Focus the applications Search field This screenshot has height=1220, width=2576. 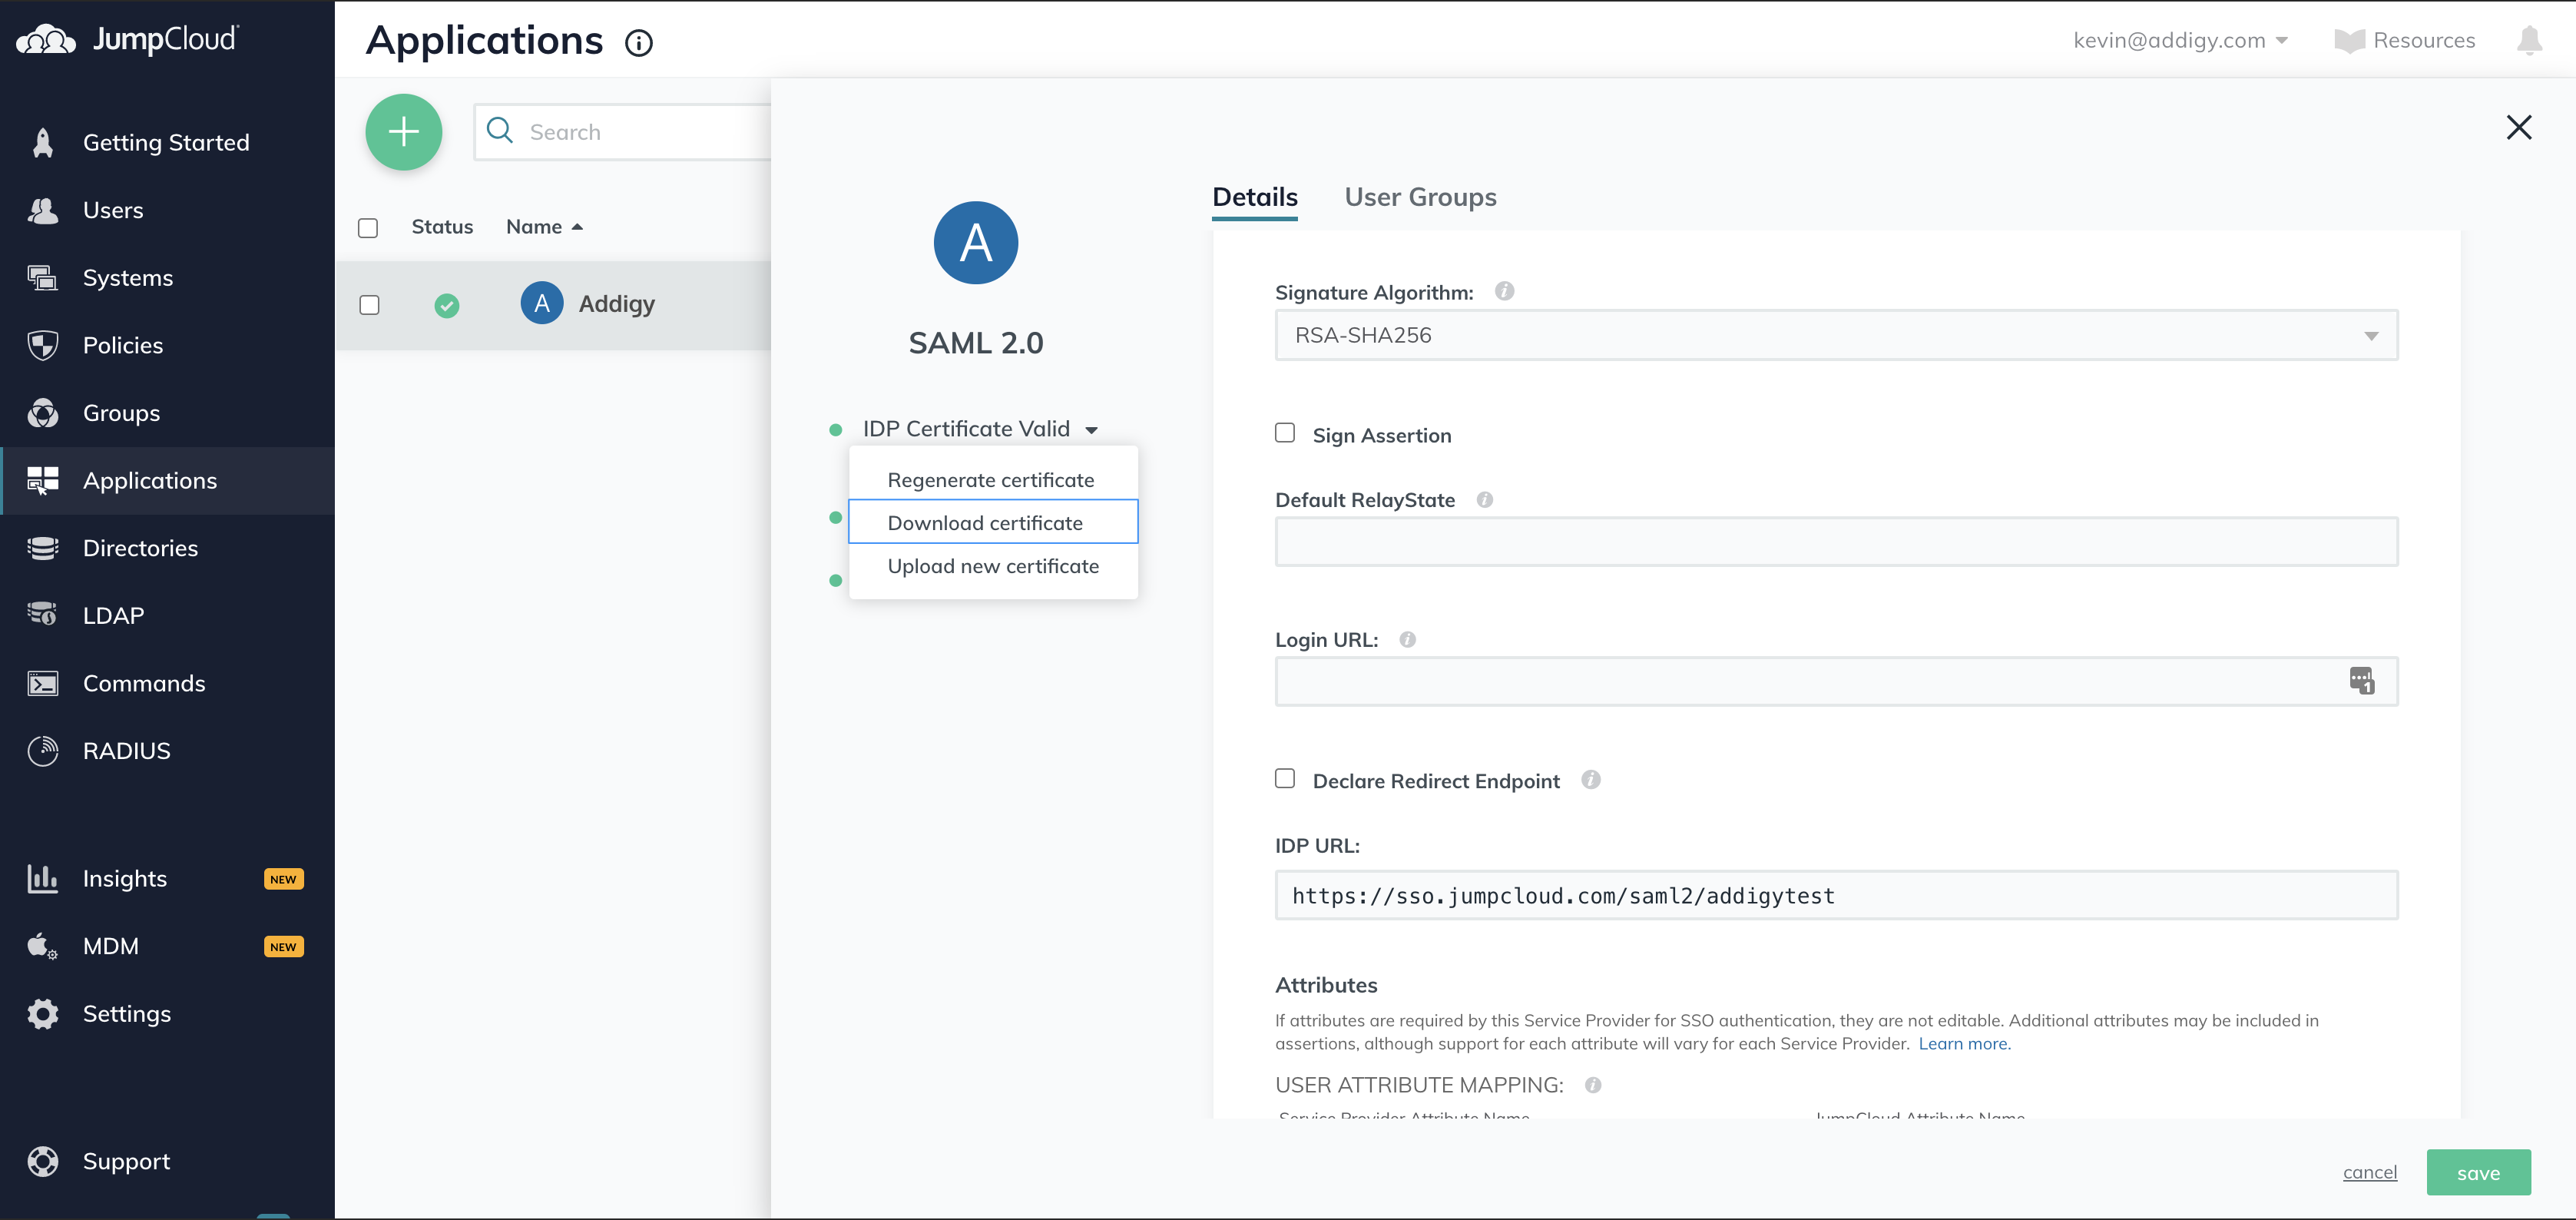coord(623,132)
